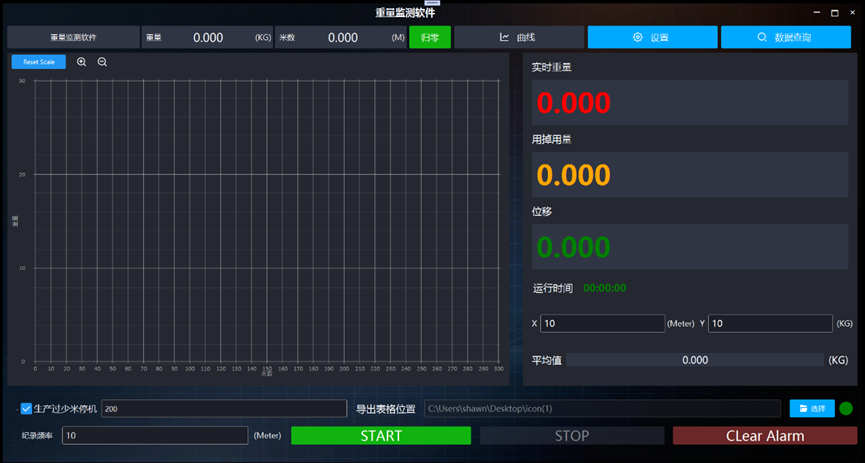Click the green 位移 value 0.000

pyautogui.click(x=574, y=247)
